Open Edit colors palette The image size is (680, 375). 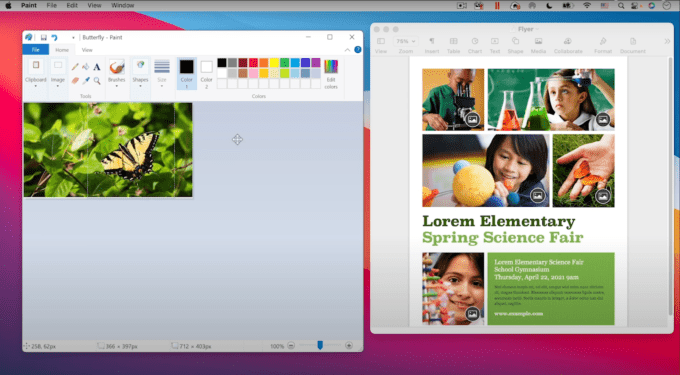point(331,74)
